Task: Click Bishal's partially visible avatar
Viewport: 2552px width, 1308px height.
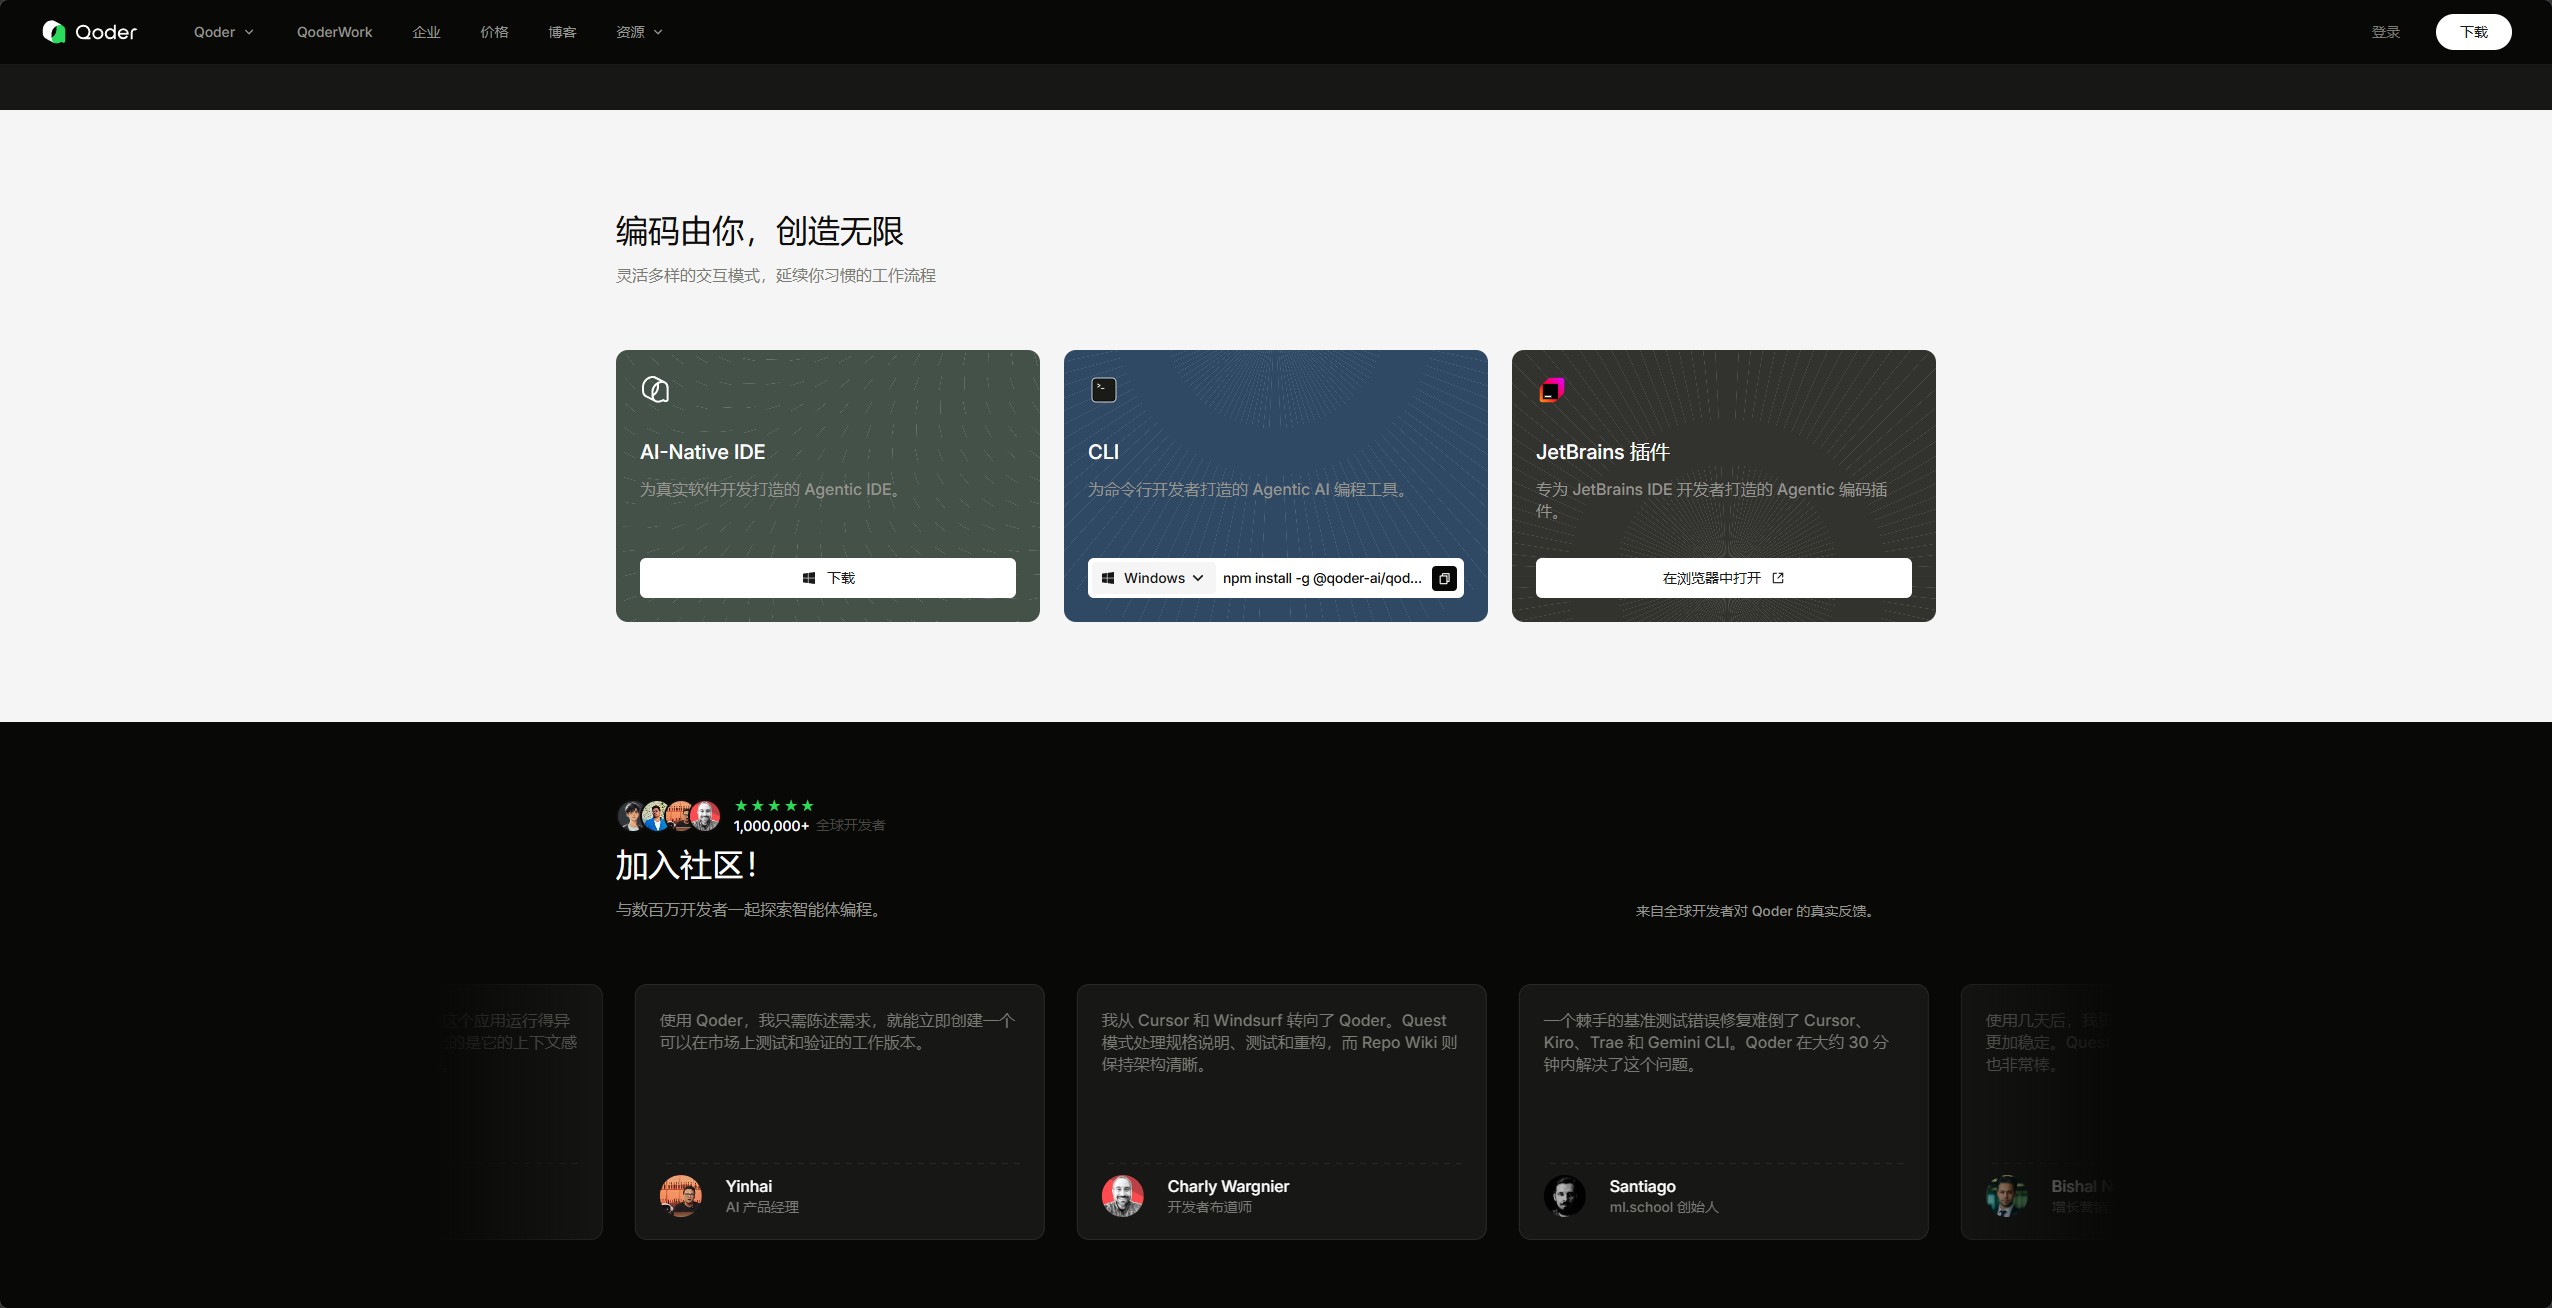Action: (x=2007, y=1196)
